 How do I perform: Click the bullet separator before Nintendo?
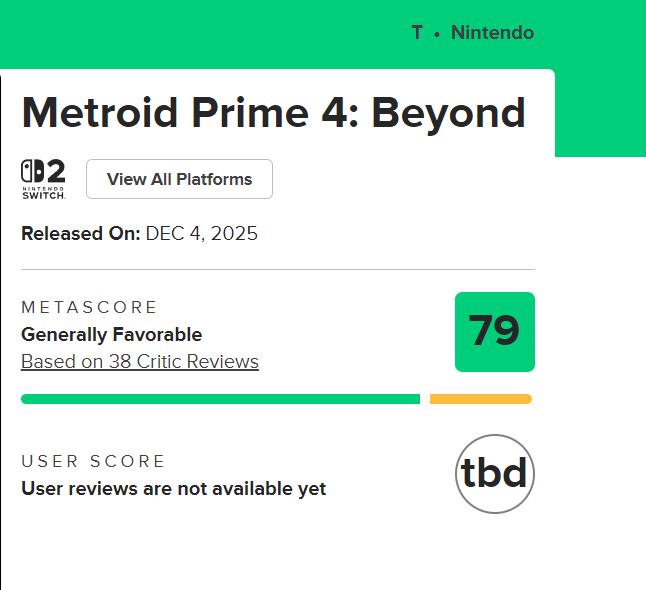[x=437, y=34]
